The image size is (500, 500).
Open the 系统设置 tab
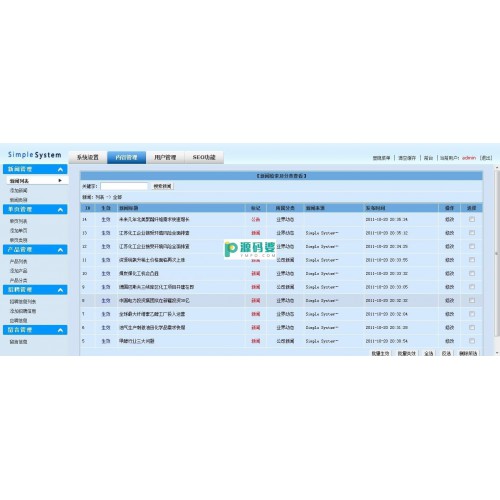tap(88, 157)
